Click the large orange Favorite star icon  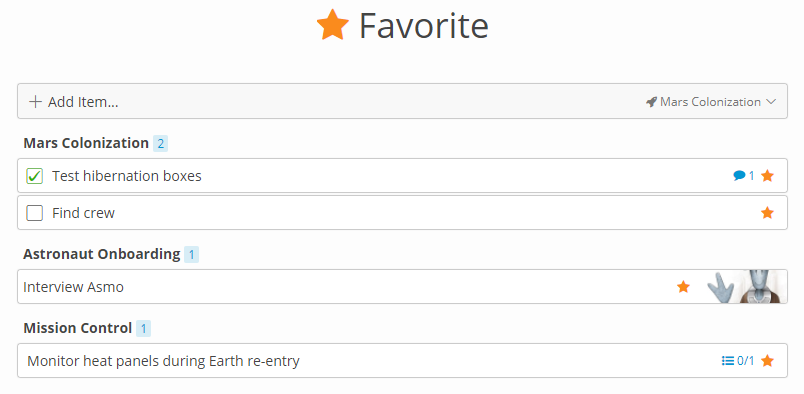pyautogui.click(x=333, y=25)
